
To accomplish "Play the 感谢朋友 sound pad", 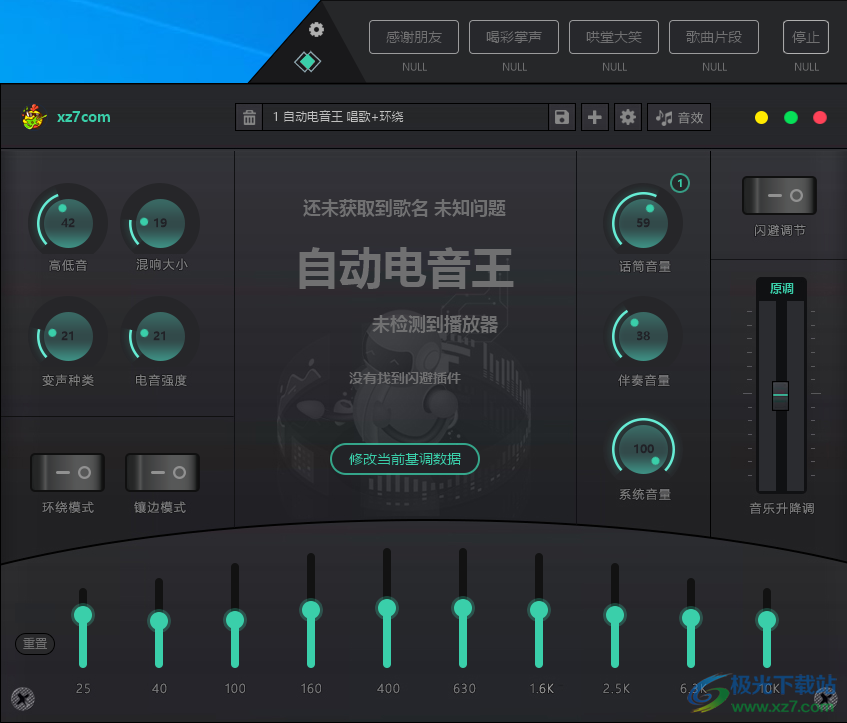I will tap(413, 37).
